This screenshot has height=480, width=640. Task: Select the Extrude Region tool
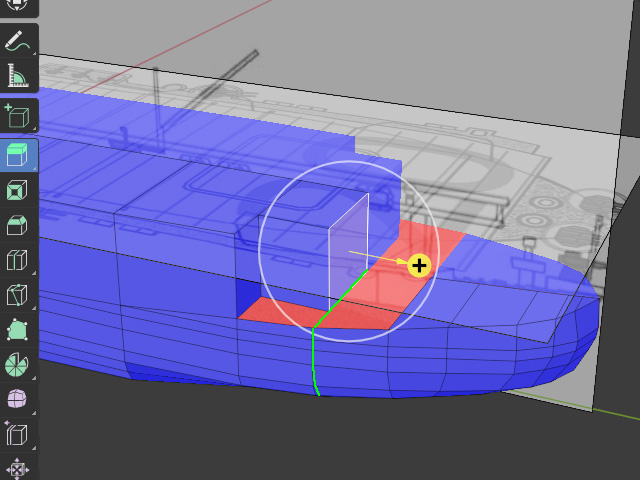[18, 155]
